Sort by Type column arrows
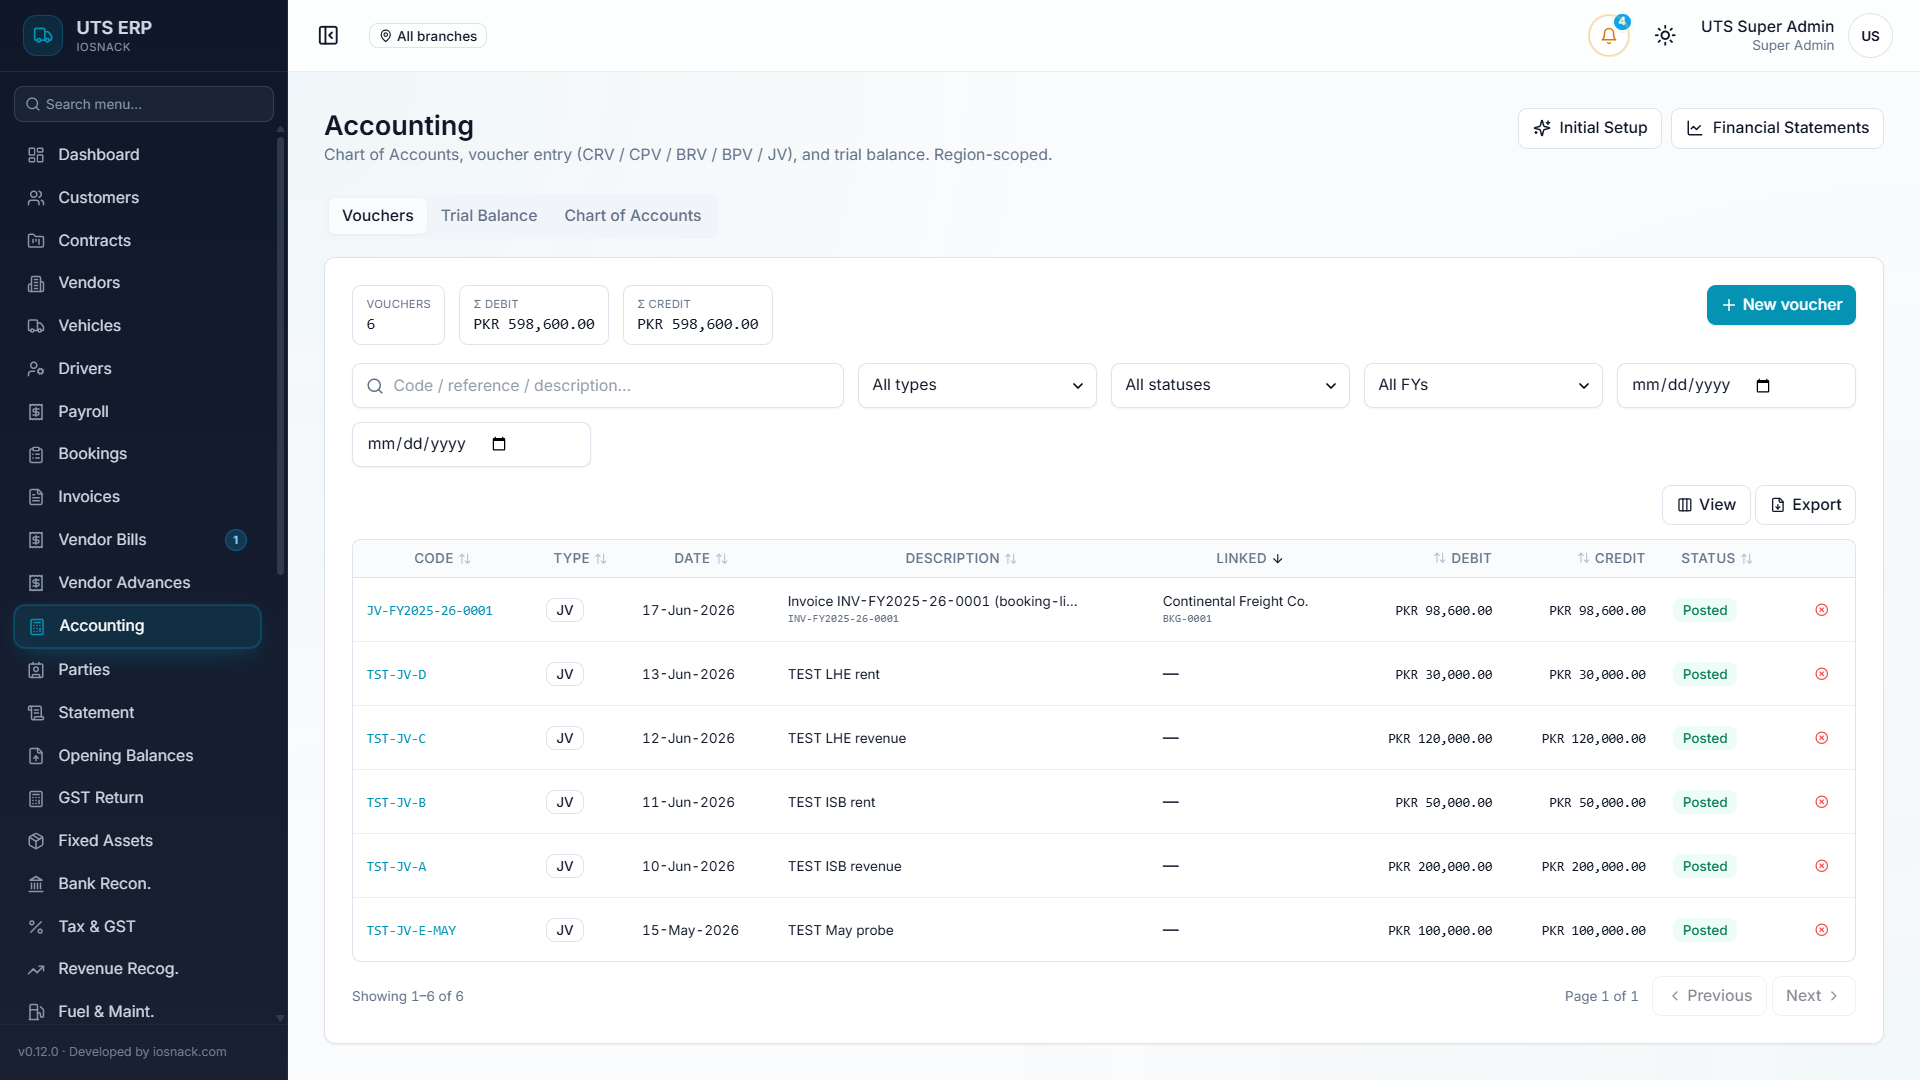The width and height of the screenshot is (1920, 1080). tap(601, 559)
